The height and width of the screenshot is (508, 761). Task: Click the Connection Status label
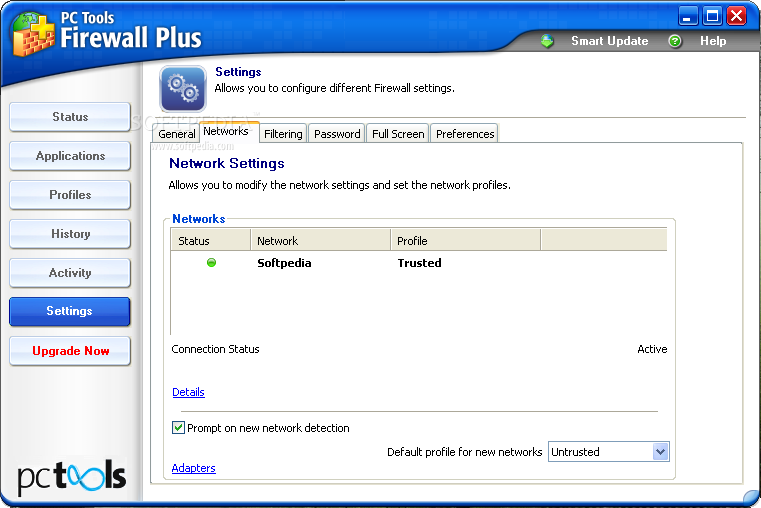pos(215,349)
